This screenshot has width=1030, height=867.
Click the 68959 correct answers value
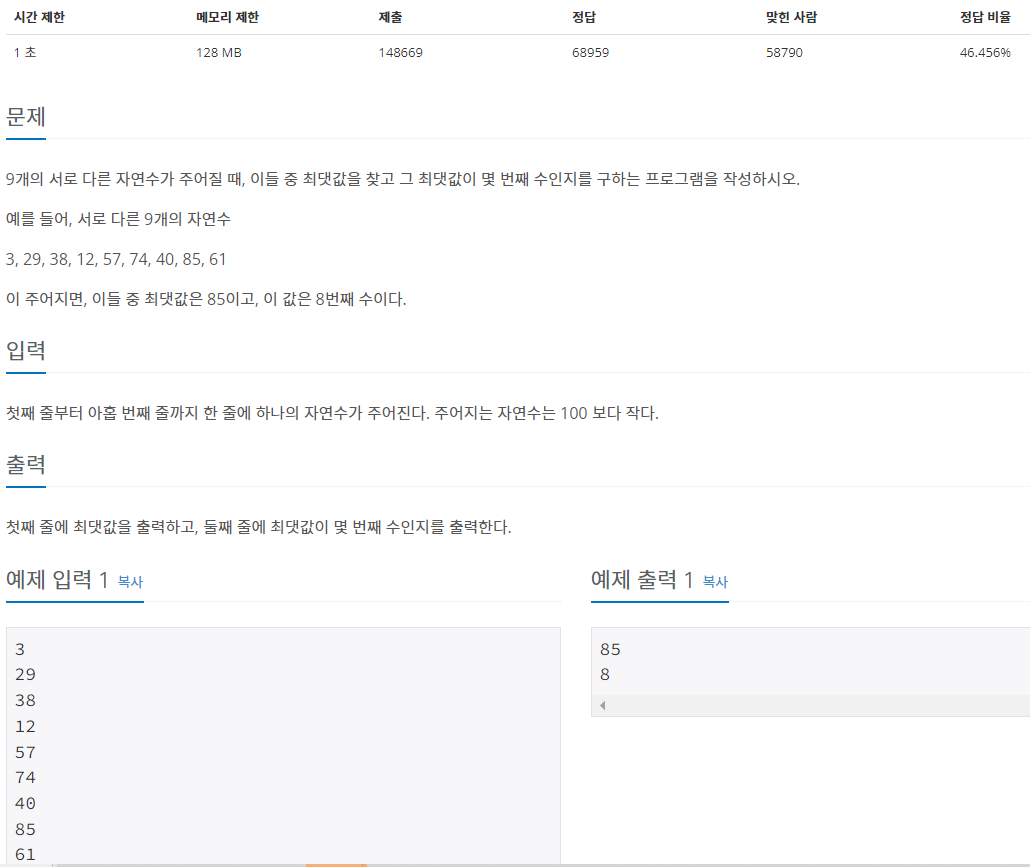(591, 53)
